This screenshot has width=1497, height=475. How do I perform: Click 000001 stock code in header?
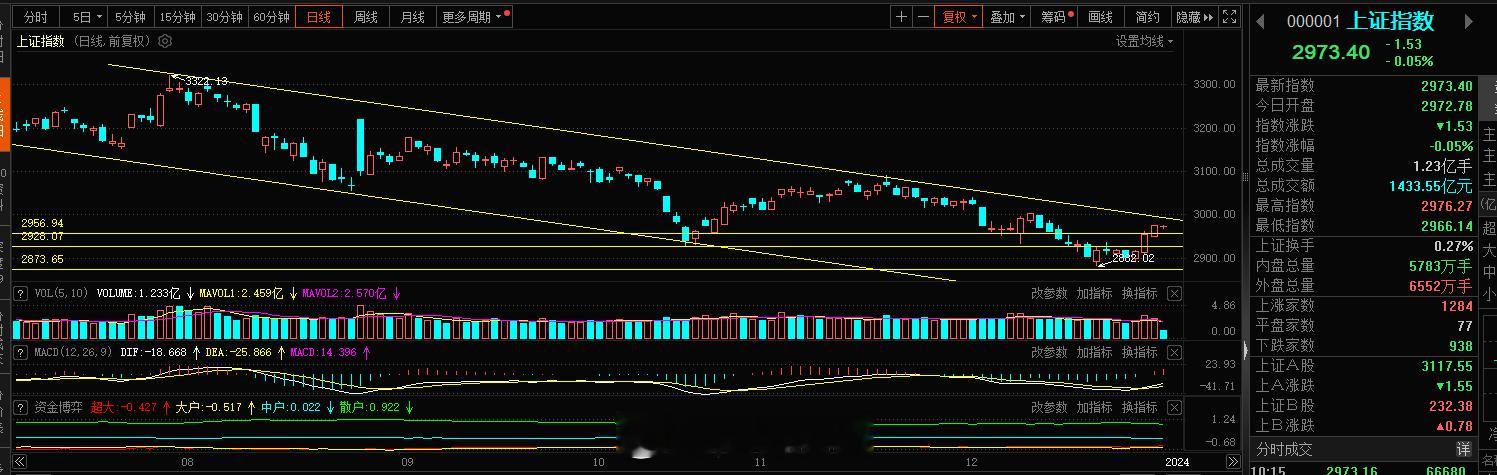(x=1313, y=21)
